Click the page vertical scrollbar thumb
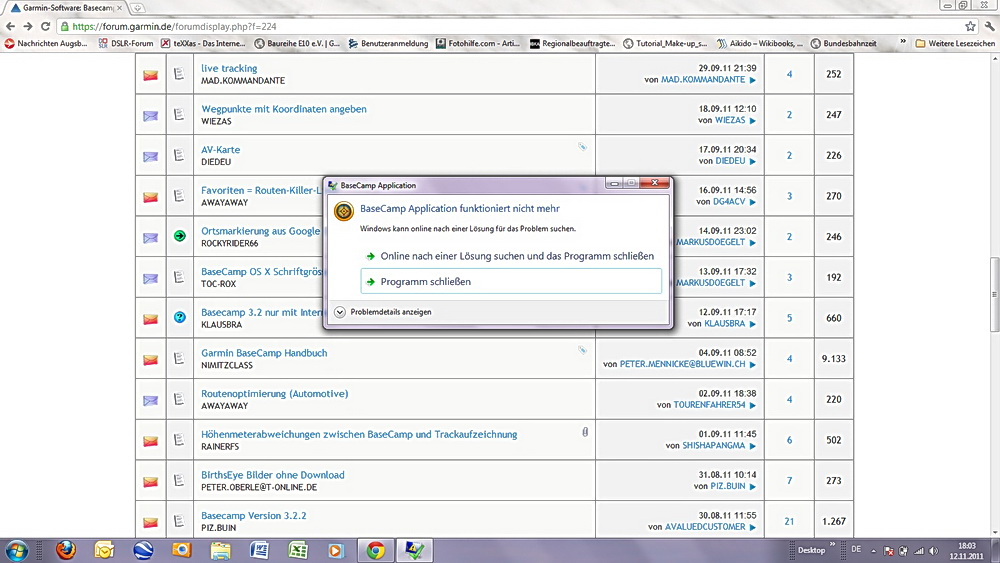 pyautogui.click(x=994, y=294)
